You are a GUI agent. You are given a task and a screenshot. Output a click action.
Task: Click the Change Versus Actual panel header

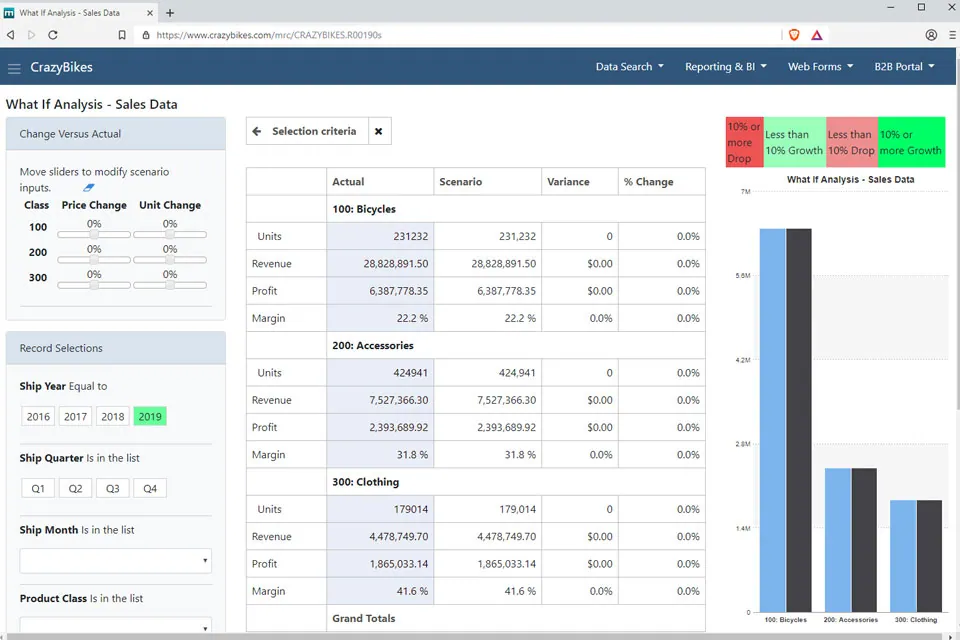point(116,134)
